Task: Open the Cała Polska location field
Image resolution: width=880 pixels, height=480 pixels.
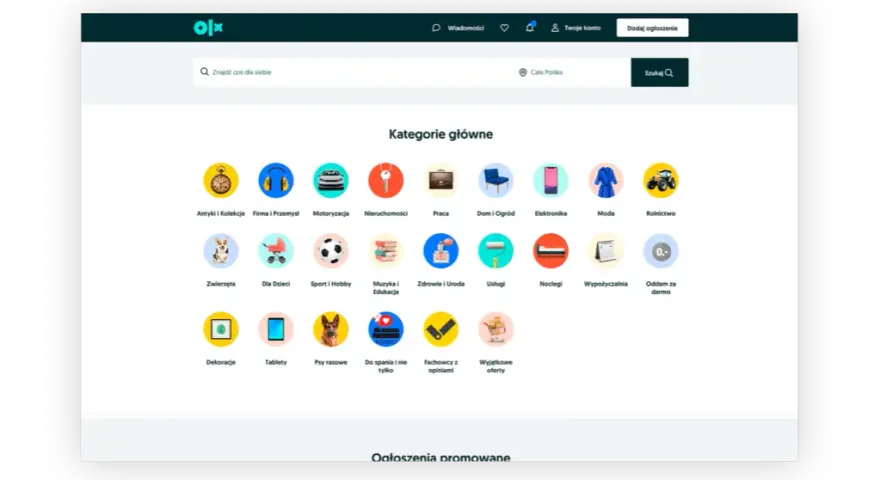Action: [571, 72]
